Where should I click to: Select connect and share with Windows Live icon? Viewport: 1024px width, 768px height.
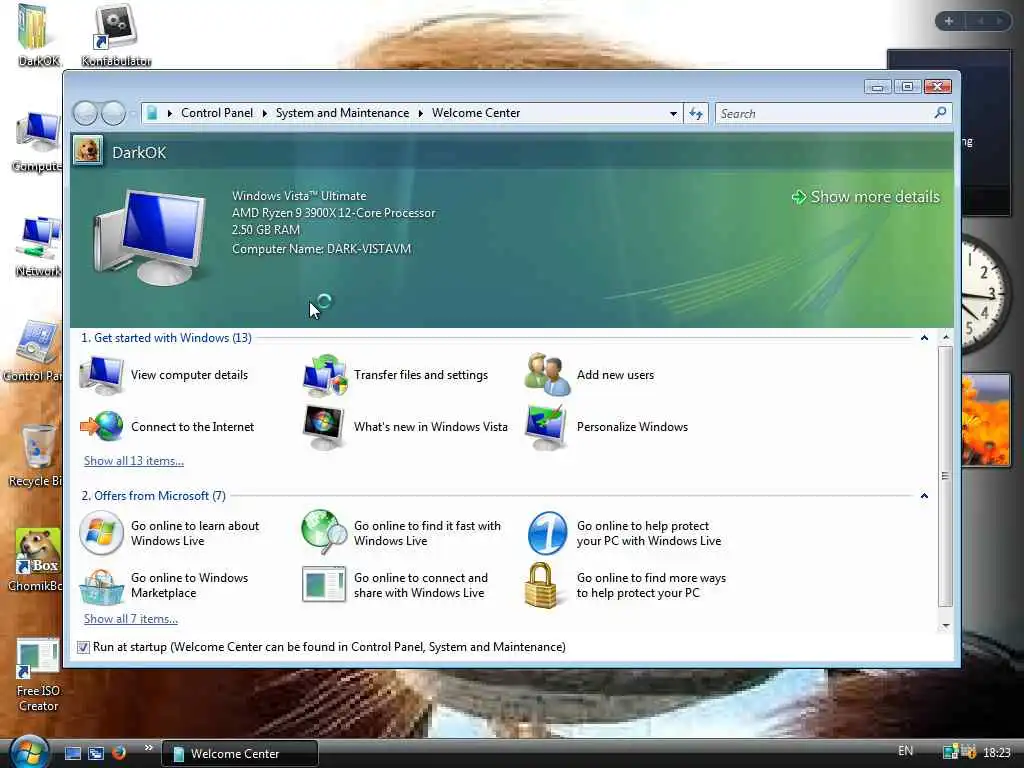(x=324, y=584)
